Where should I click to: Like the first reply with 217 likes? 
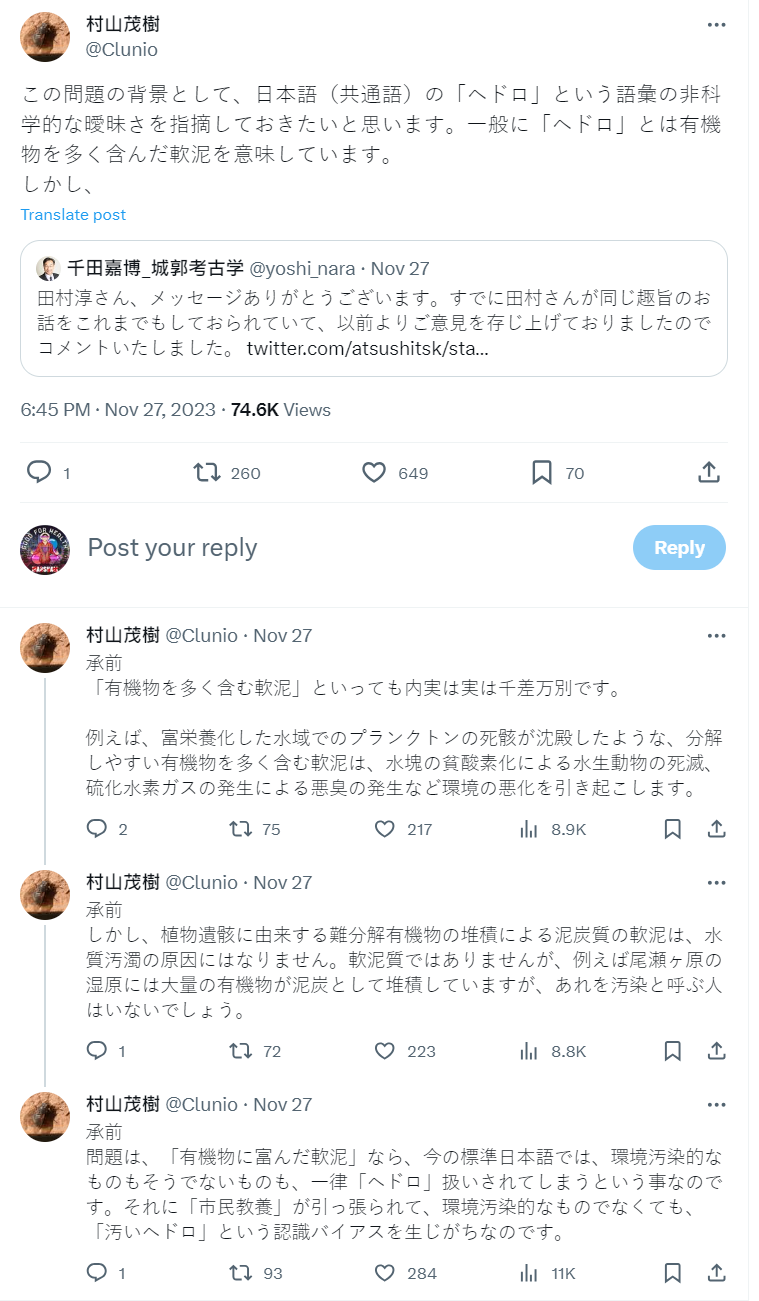[385, 829]
